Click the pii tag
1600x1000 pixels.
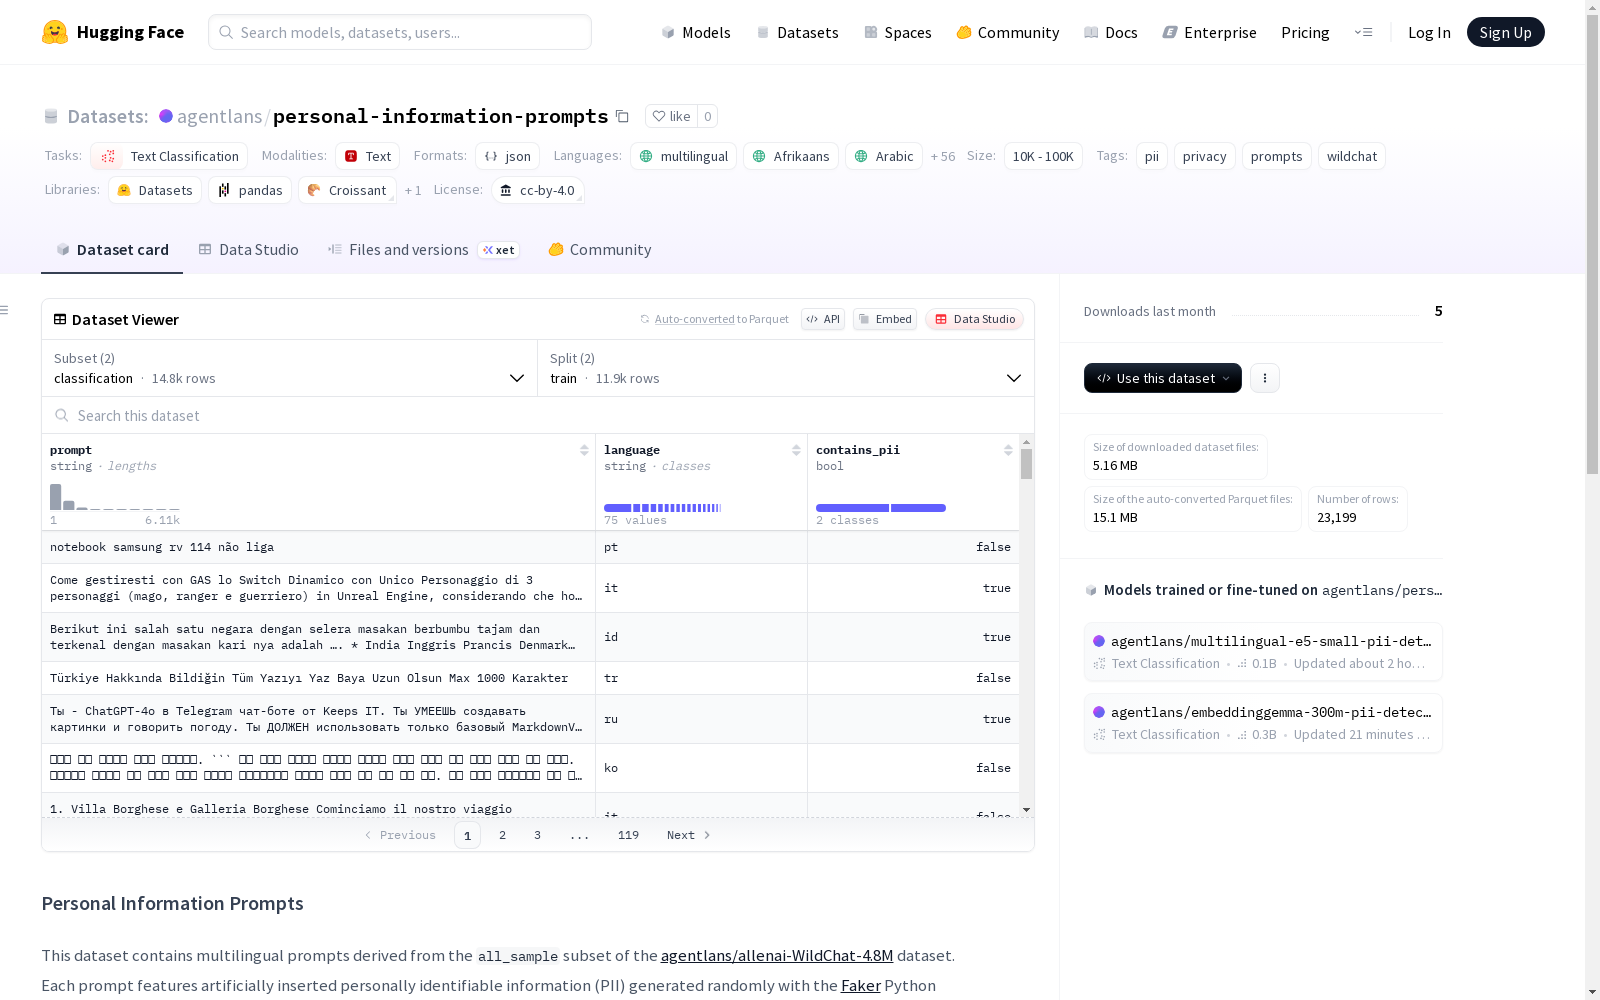tap(1152, 156)
